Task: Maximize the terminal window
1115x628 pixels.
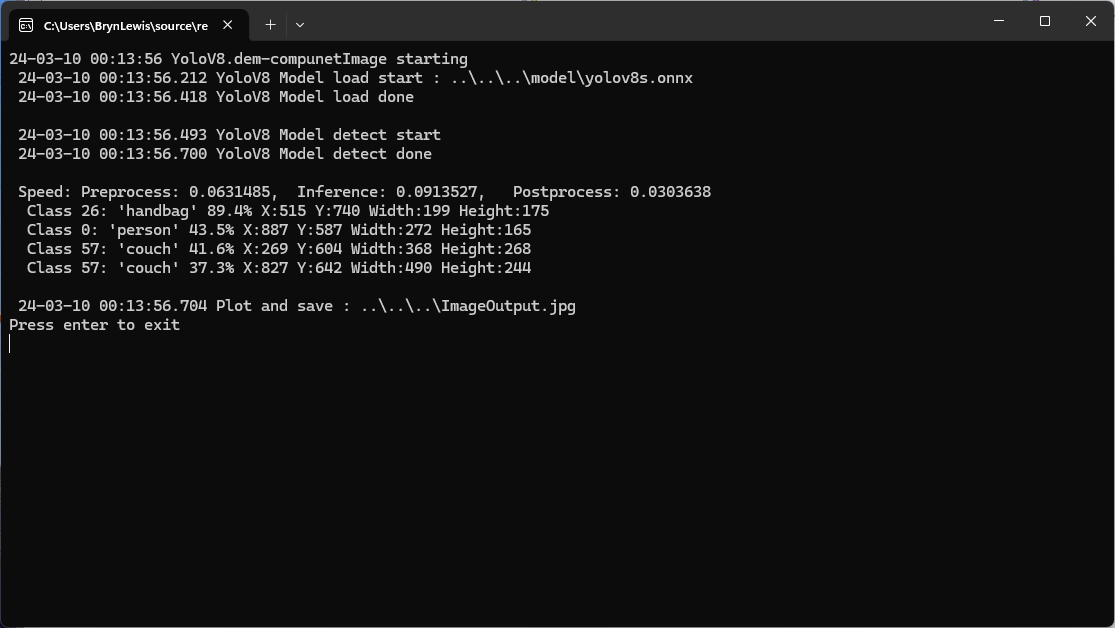Action: [x=1045, y=21]
